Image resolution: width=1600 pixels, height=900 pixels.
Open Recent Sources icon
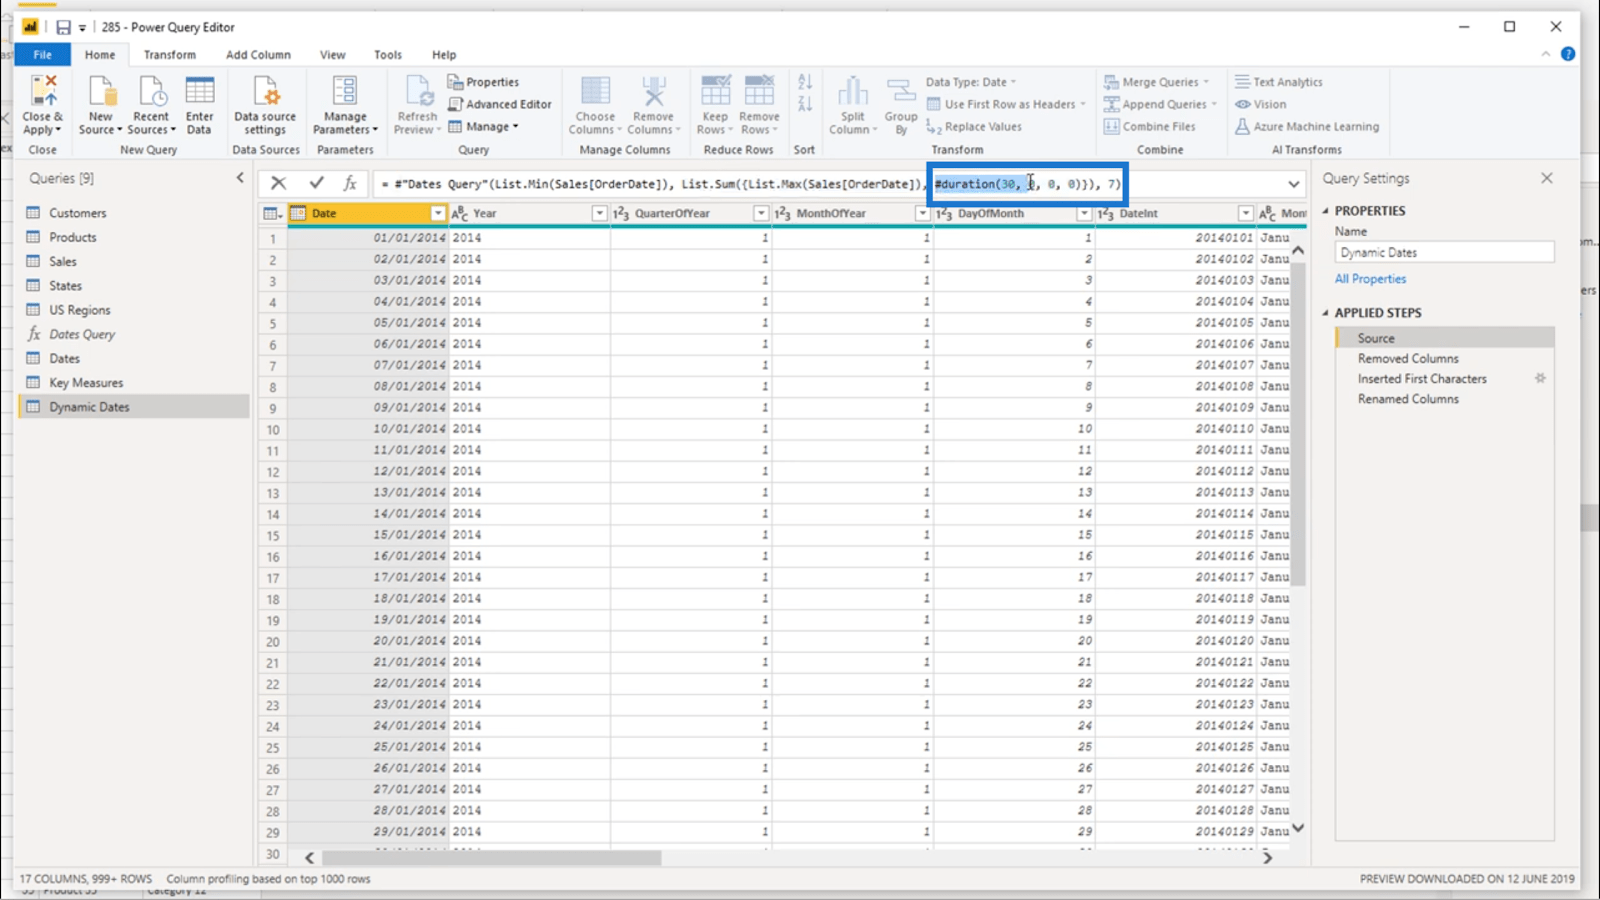[x=151, y=91]
